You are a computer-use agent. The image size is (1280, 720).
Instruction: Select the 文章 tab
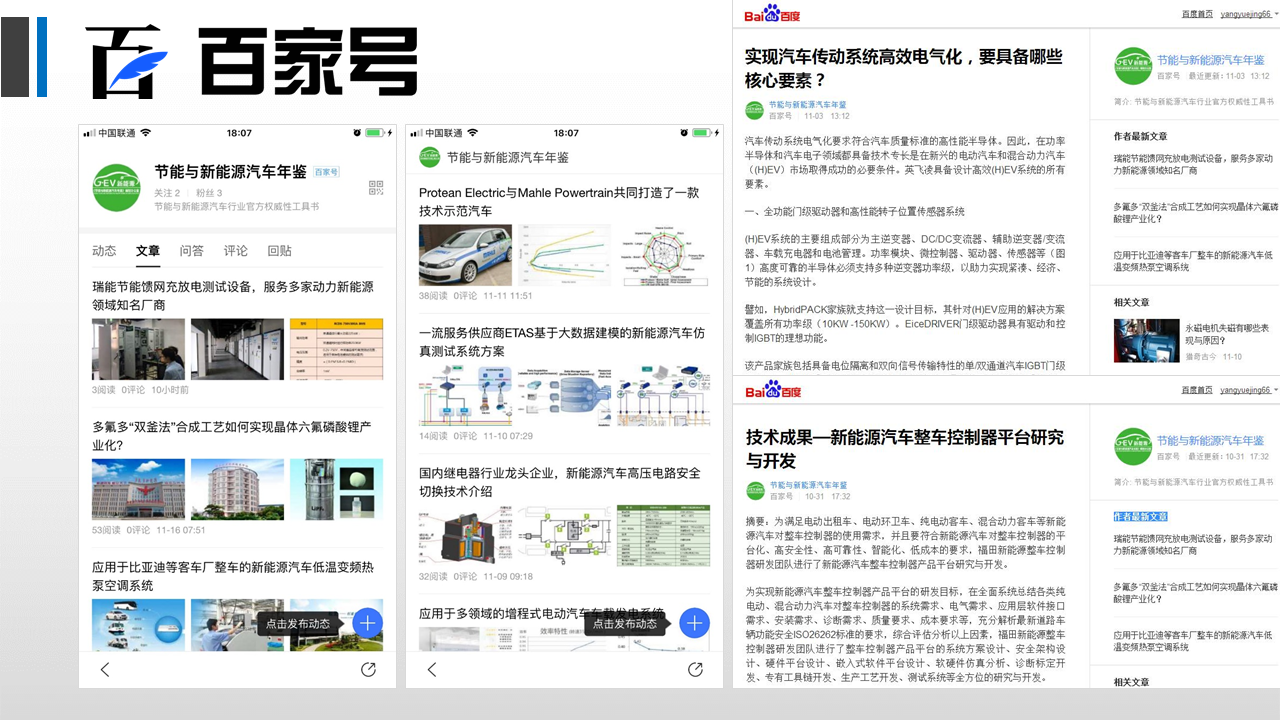point(148,251)
